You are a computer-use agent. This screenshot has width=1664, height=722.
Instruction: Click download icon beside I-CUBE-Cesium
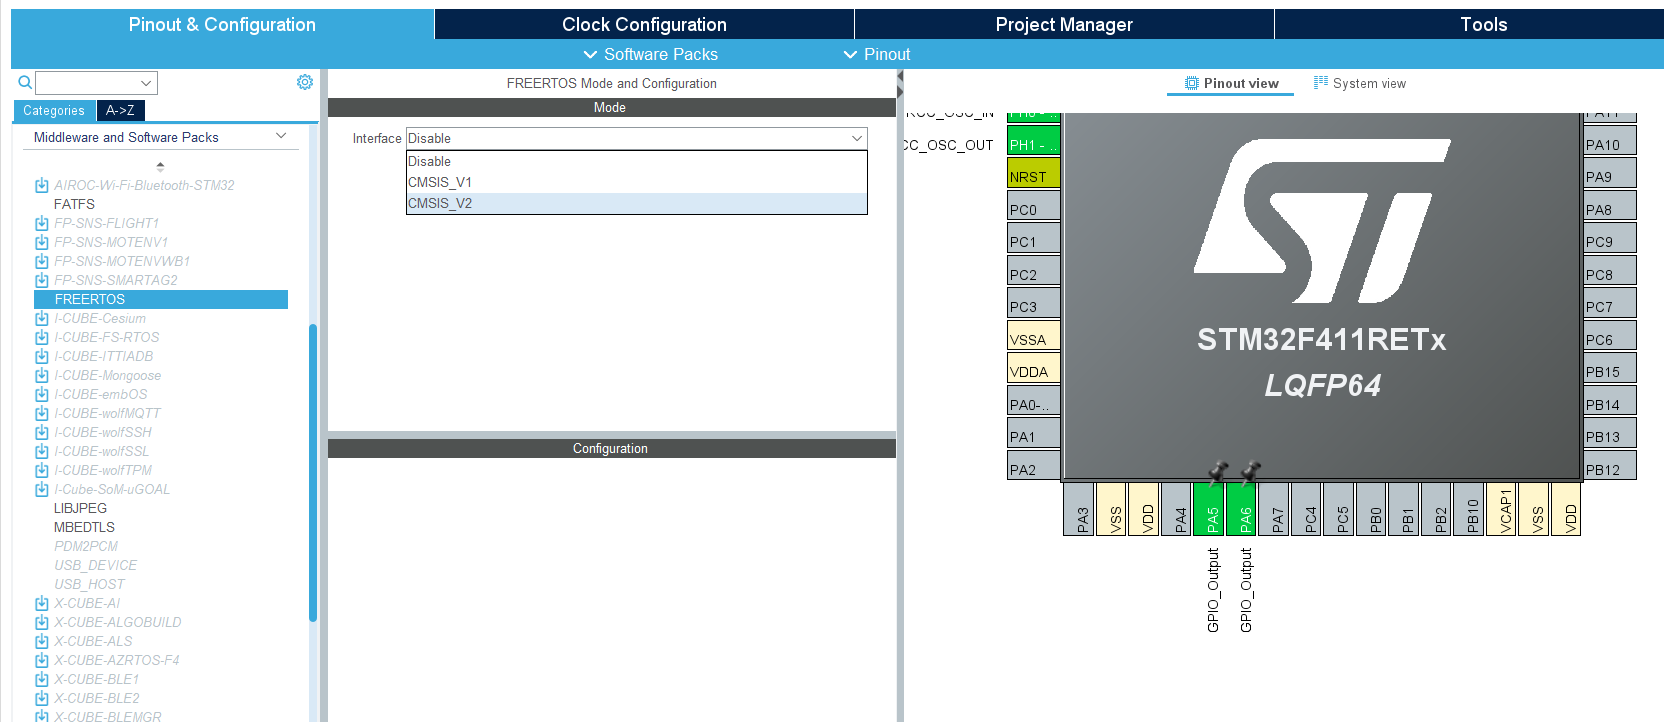pyautogui.click(x=42, y=318)
